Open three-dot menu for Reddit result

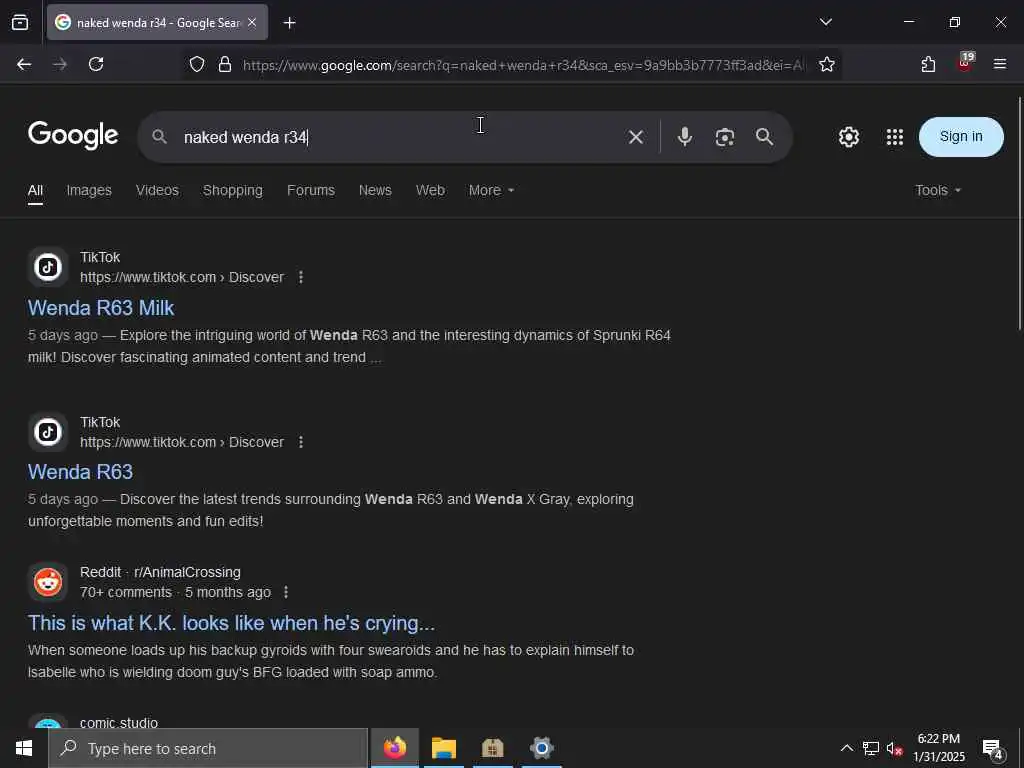[x=285, y=592]
